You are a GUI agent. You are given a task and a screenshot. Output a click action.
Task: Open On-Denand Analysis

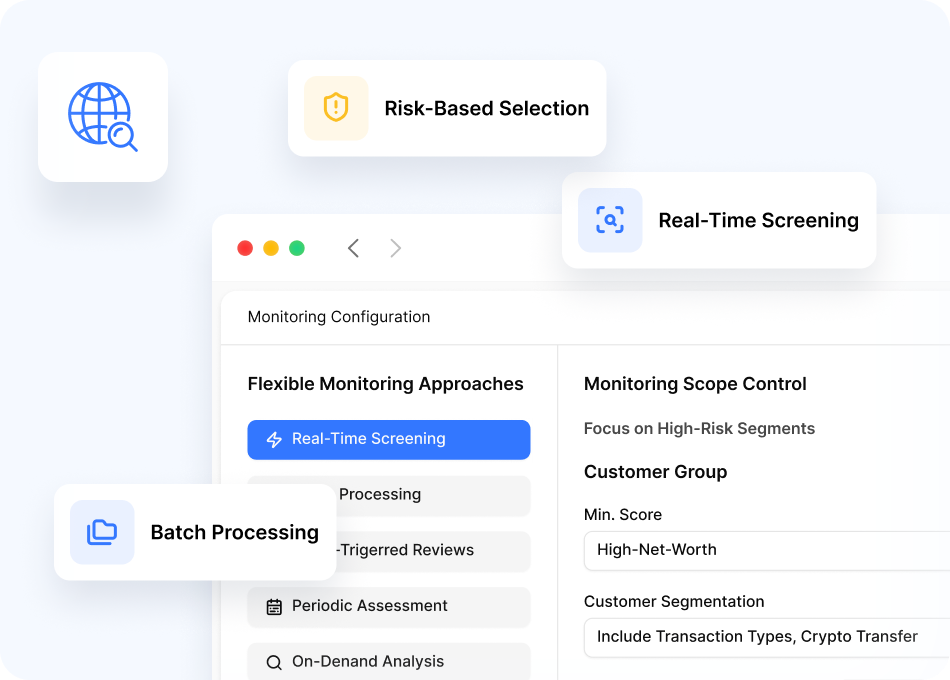(x=388, y=662)
